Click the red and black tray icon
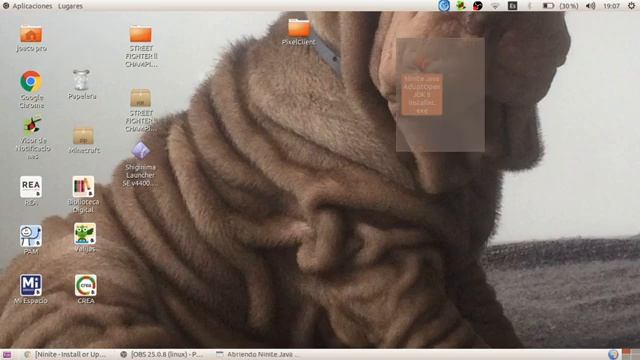The image size is (640, 360). tap(478, 6)
